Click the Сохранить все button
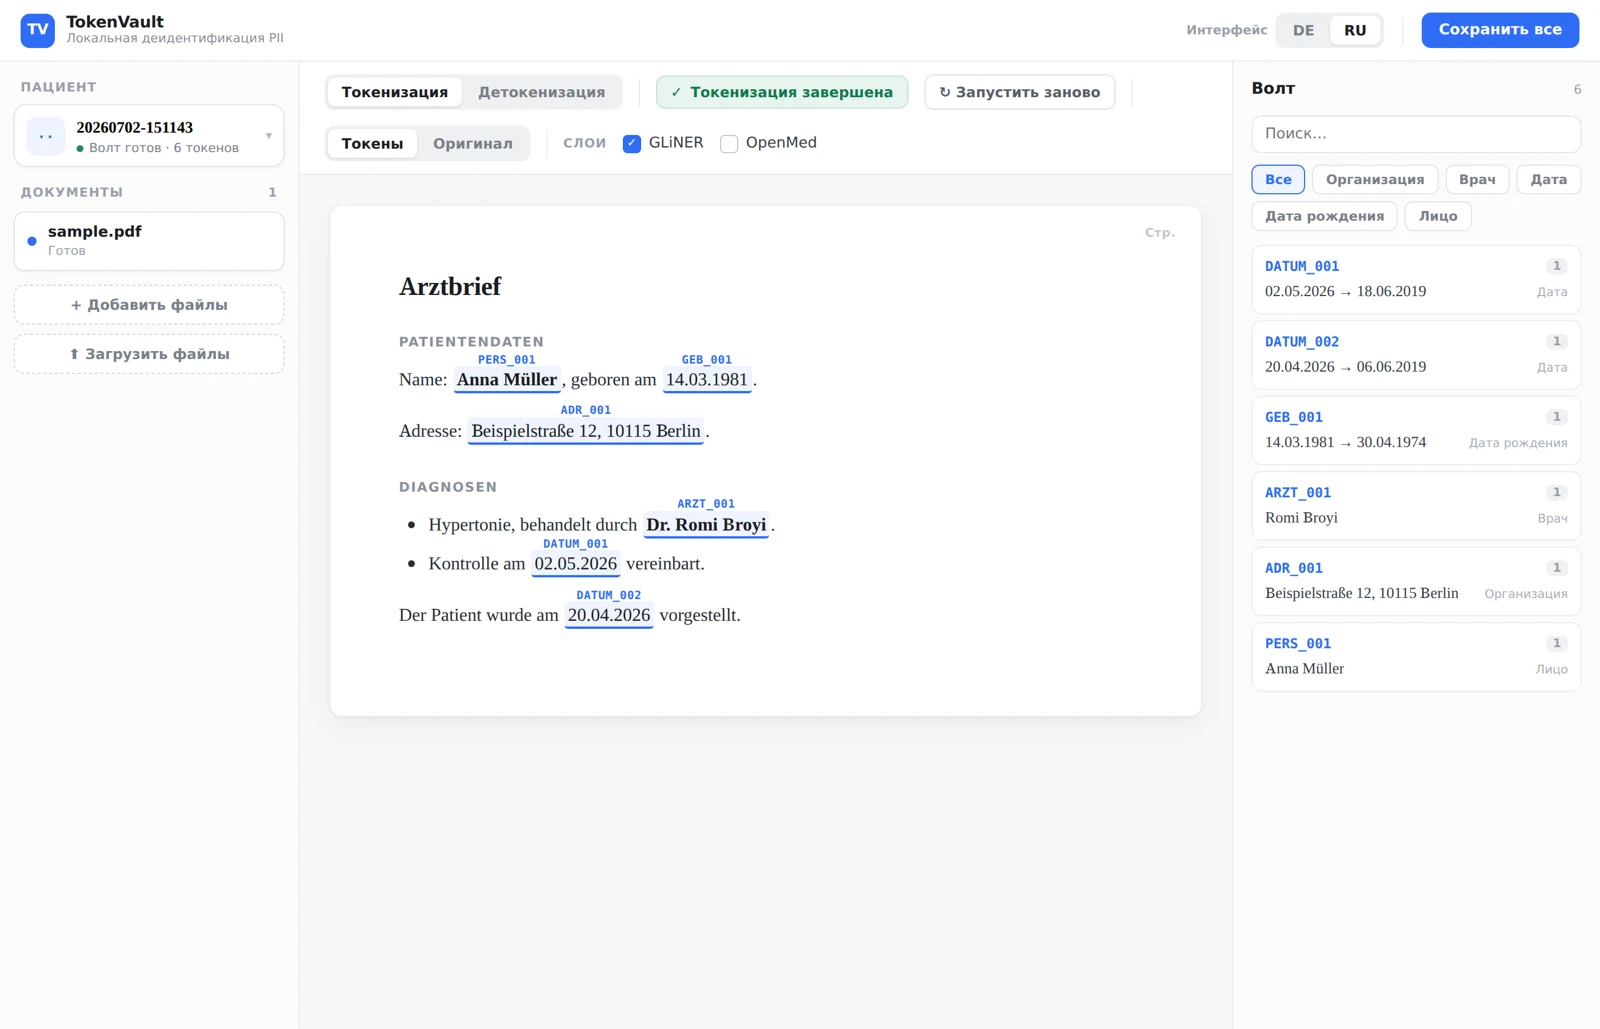Viewport: 1600px width, 1029px height. [x=1500, y=30]
